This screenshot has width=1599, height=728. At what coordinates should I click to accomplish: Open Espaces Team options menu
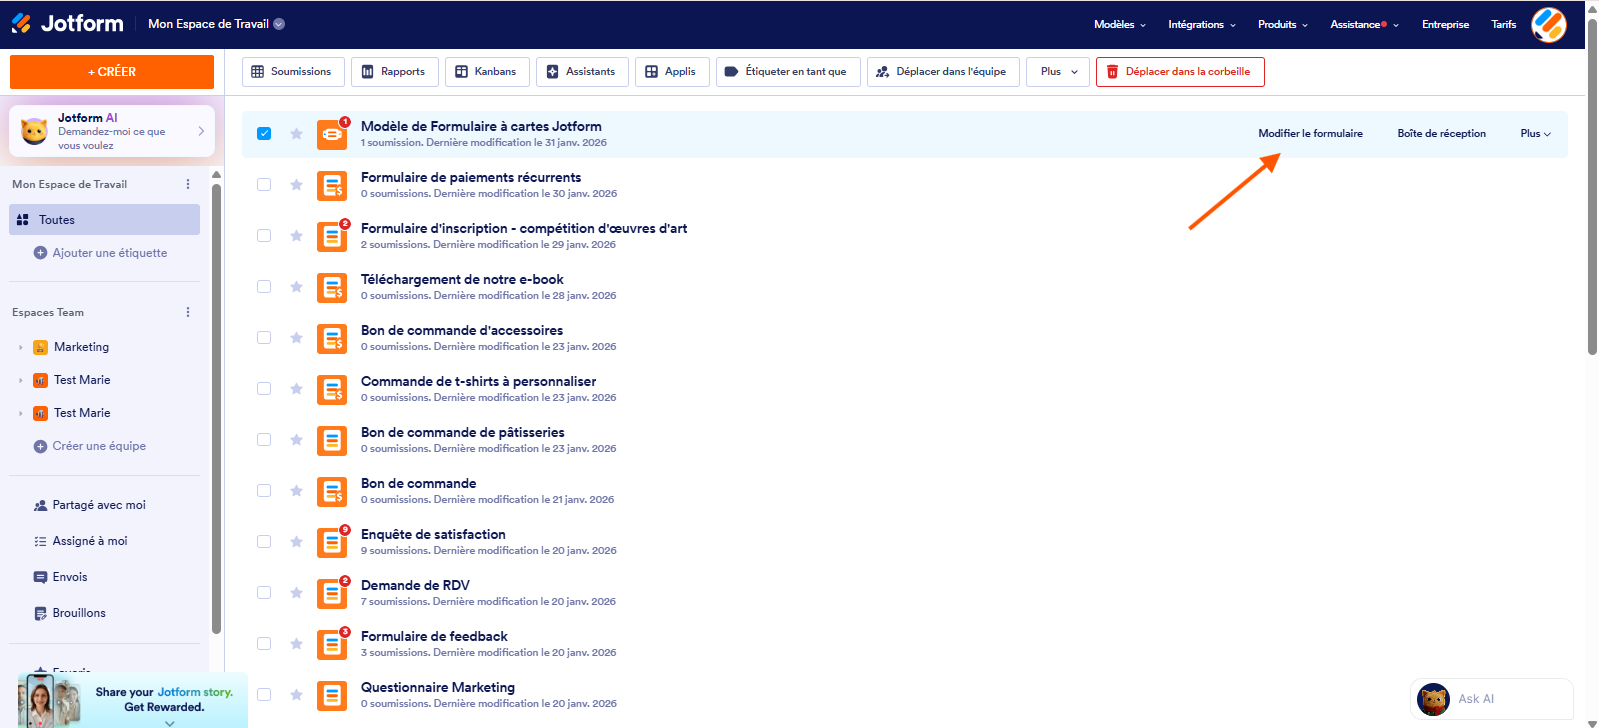(x=188, y=312)
